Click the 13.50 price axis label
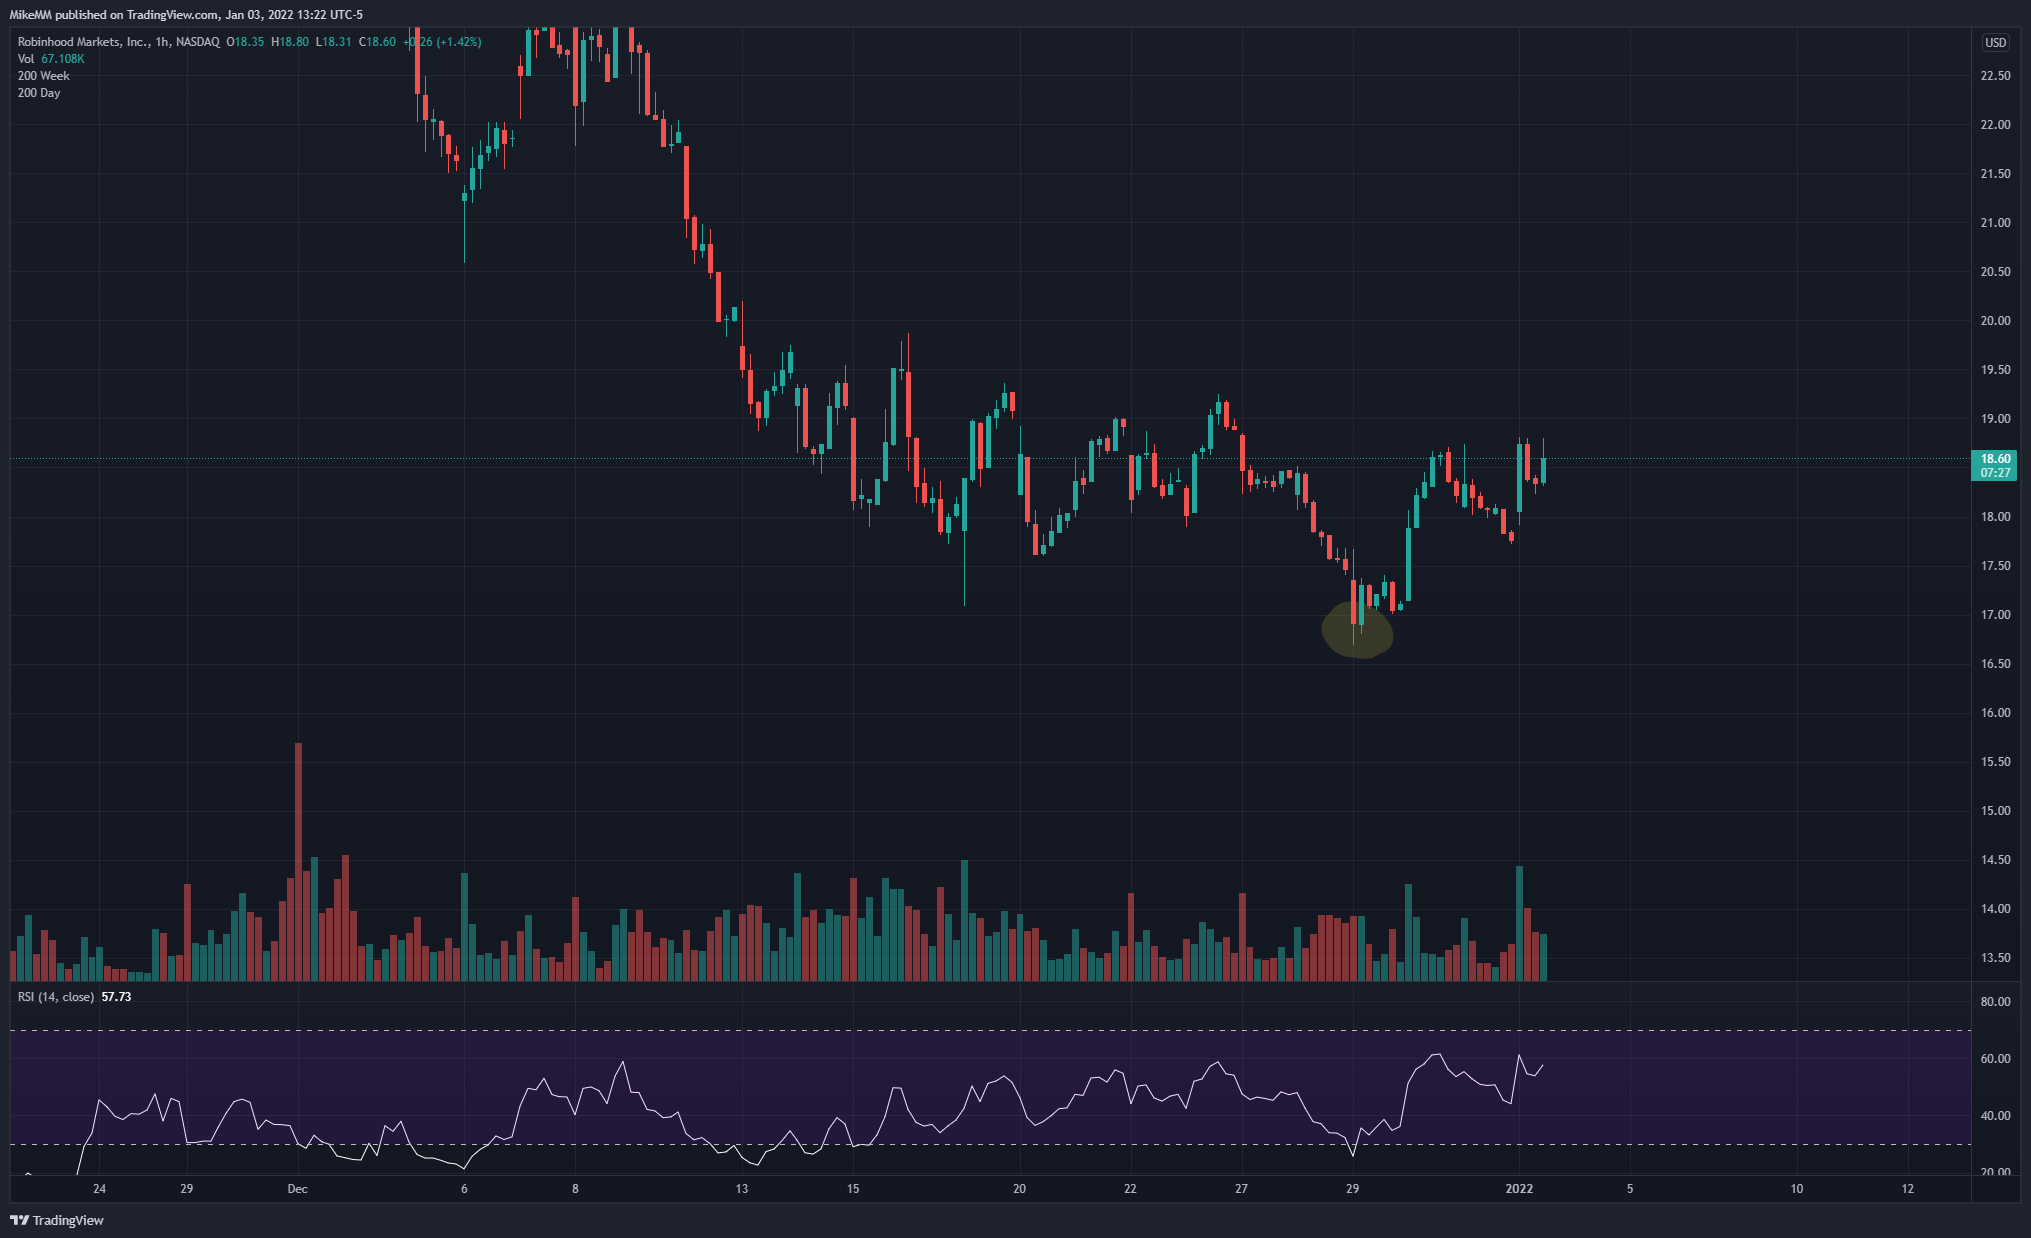The height and width of the screenshot is (1238, 2031). tap(1995, 958)
